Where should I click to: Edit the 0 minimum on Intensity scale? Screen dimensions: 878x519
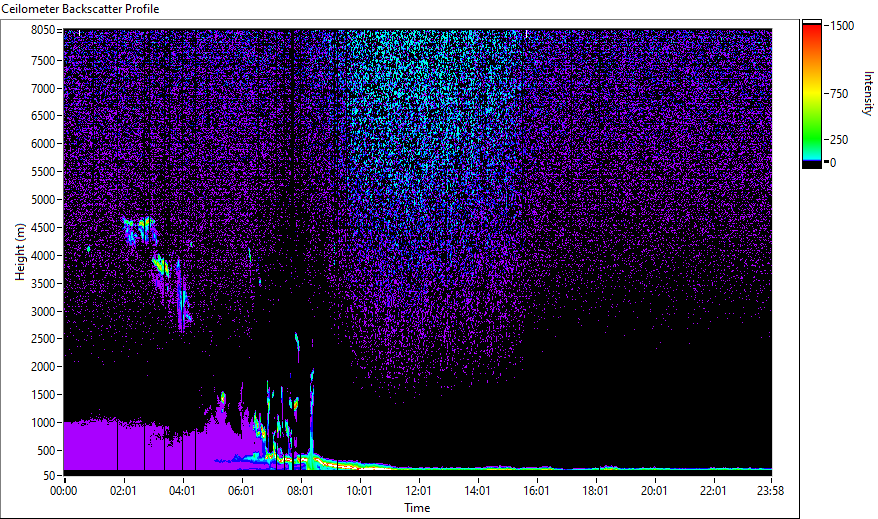point(833,163)
